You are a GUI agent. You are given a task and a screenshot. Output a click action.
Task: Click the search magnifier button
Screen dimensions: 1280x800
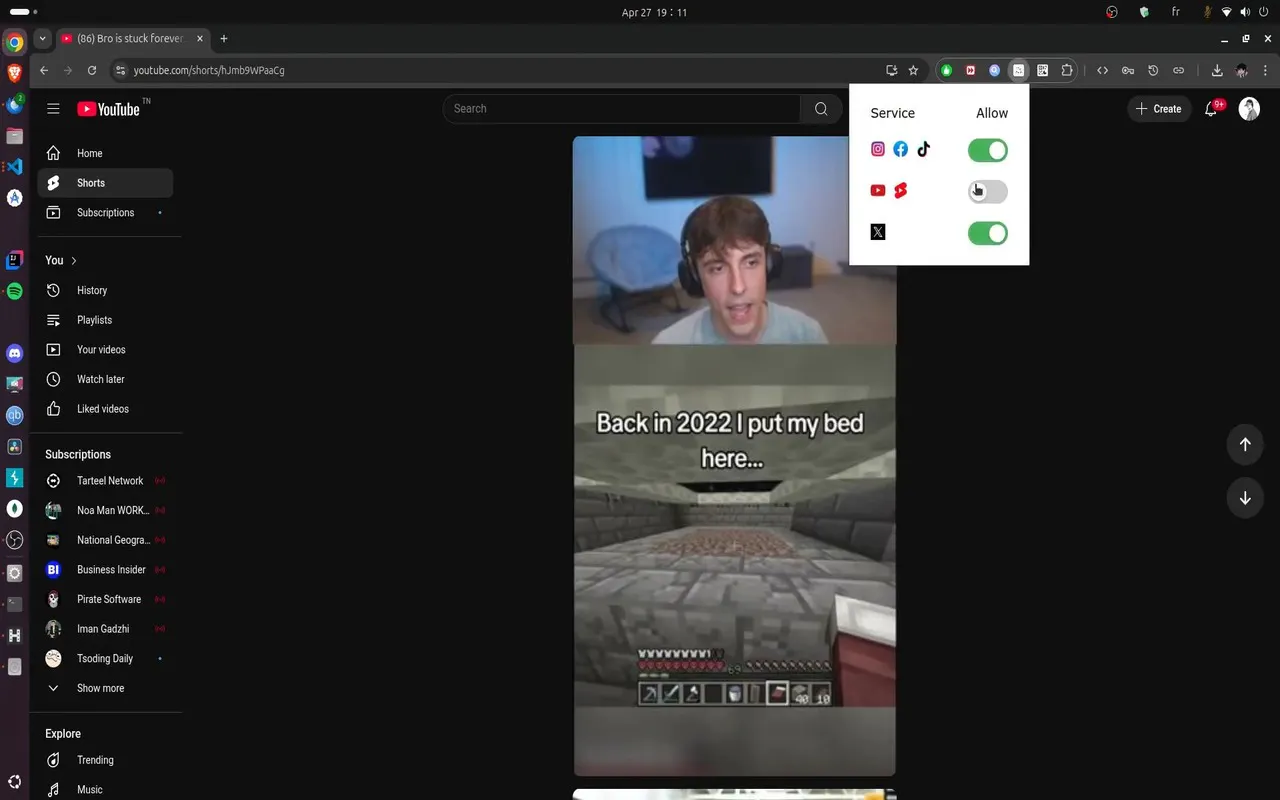821,109
